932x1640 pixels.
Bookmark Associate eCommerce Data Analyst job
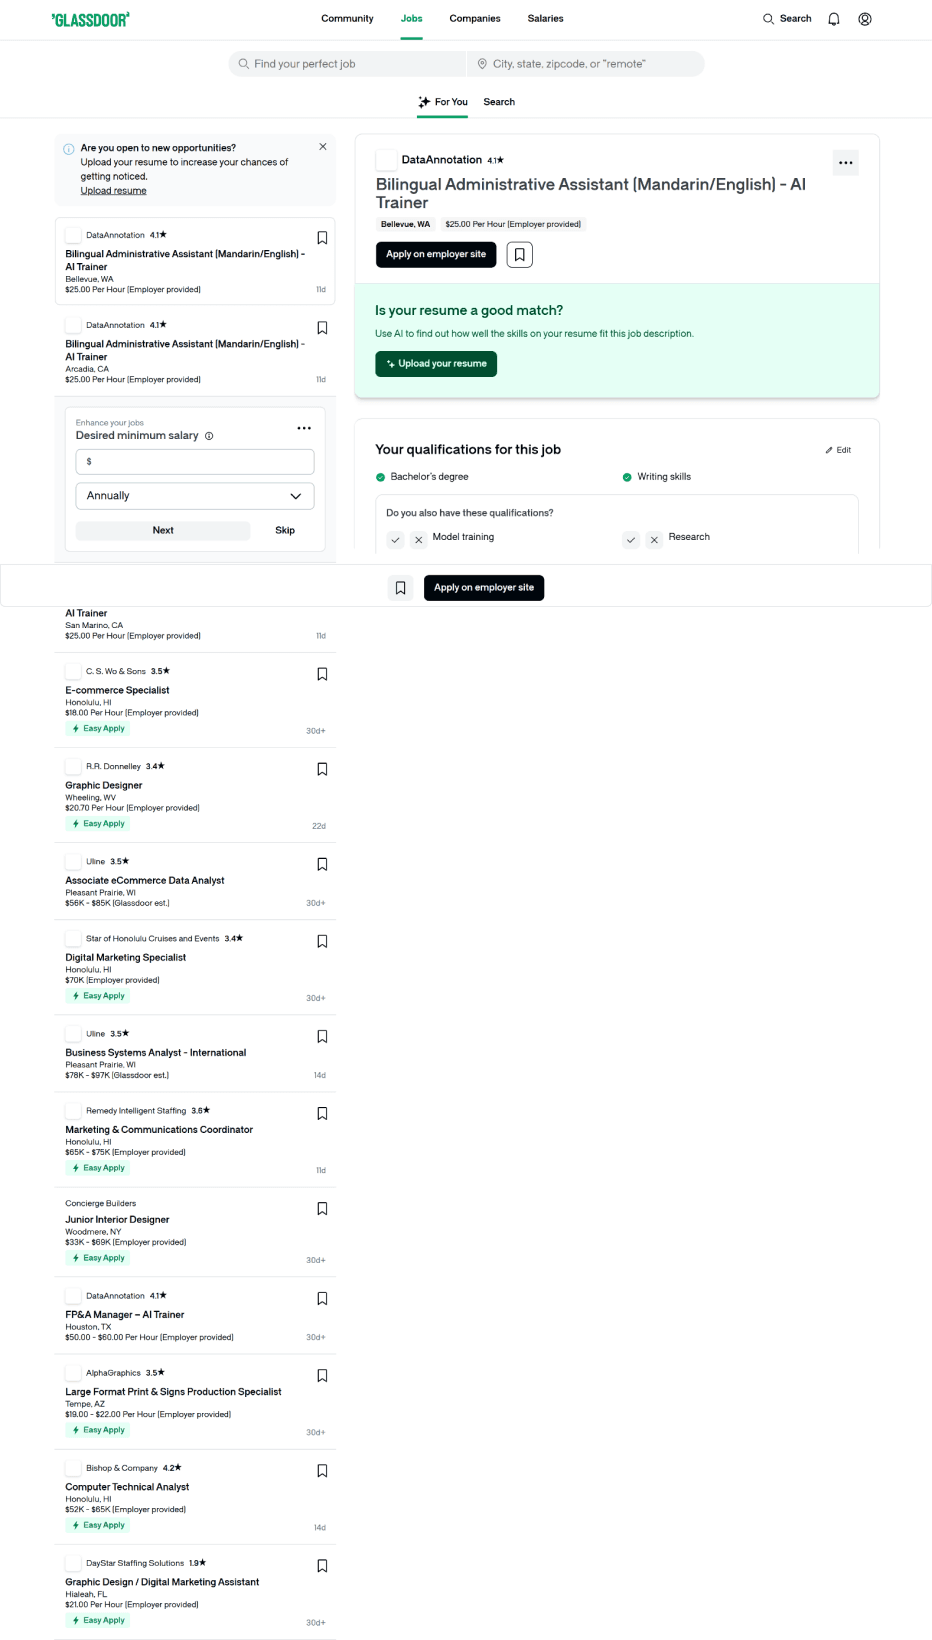(322, 864)
